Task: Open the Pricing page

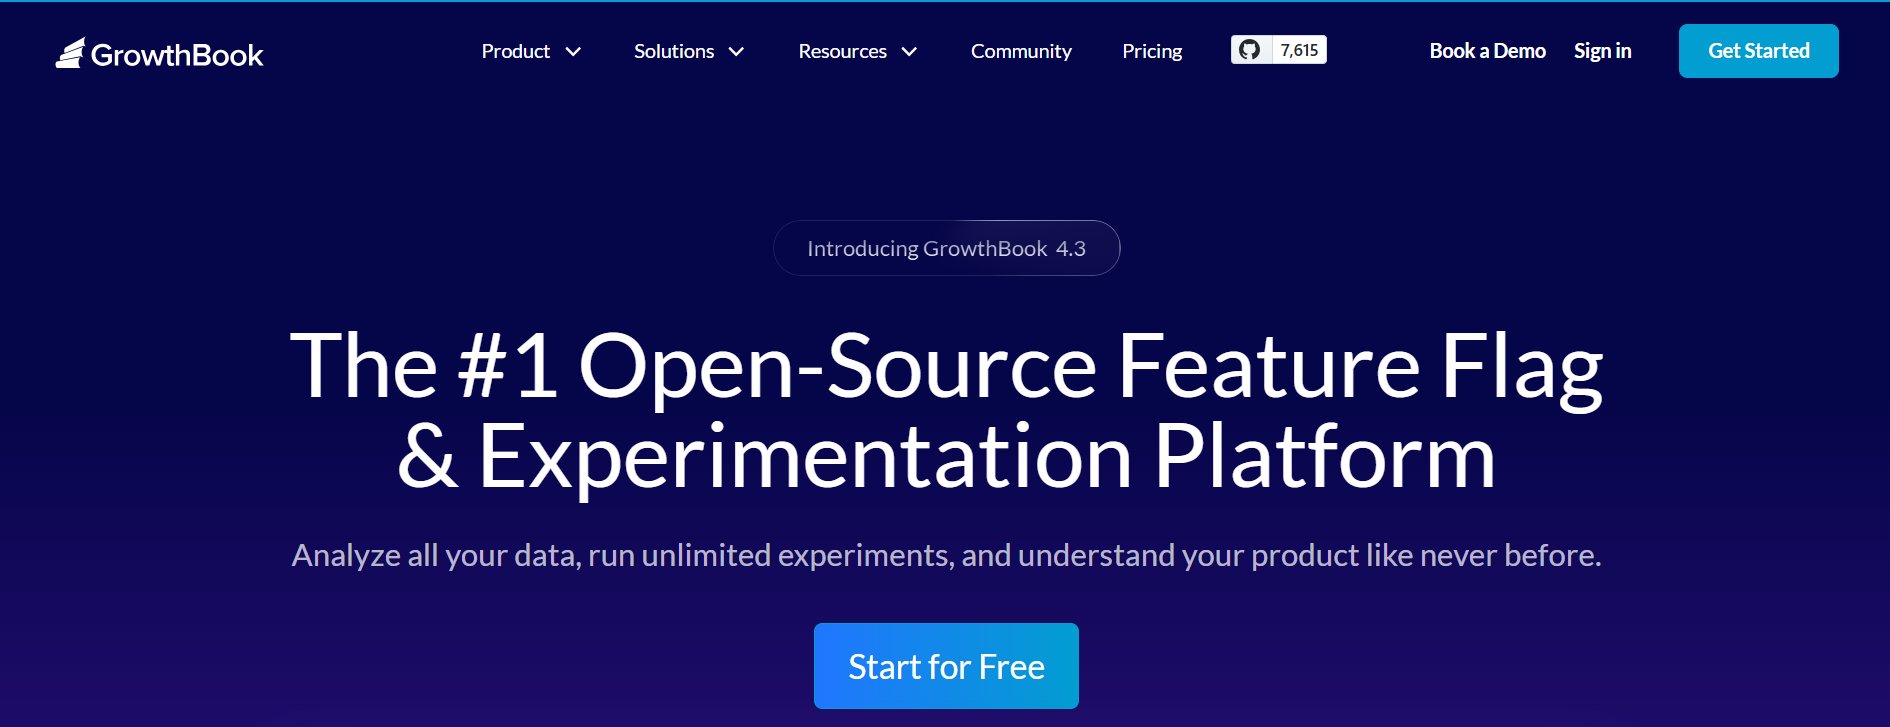Action: (x=1152, y=51)
